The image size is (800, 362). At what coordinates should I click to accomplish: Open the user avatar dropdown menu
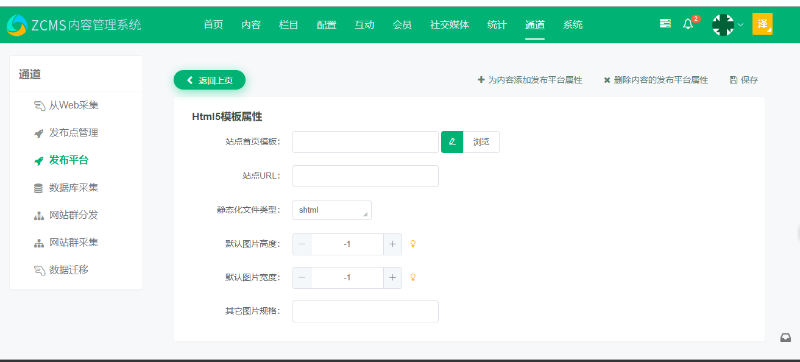pyautogui.click(x=728, y=24)
